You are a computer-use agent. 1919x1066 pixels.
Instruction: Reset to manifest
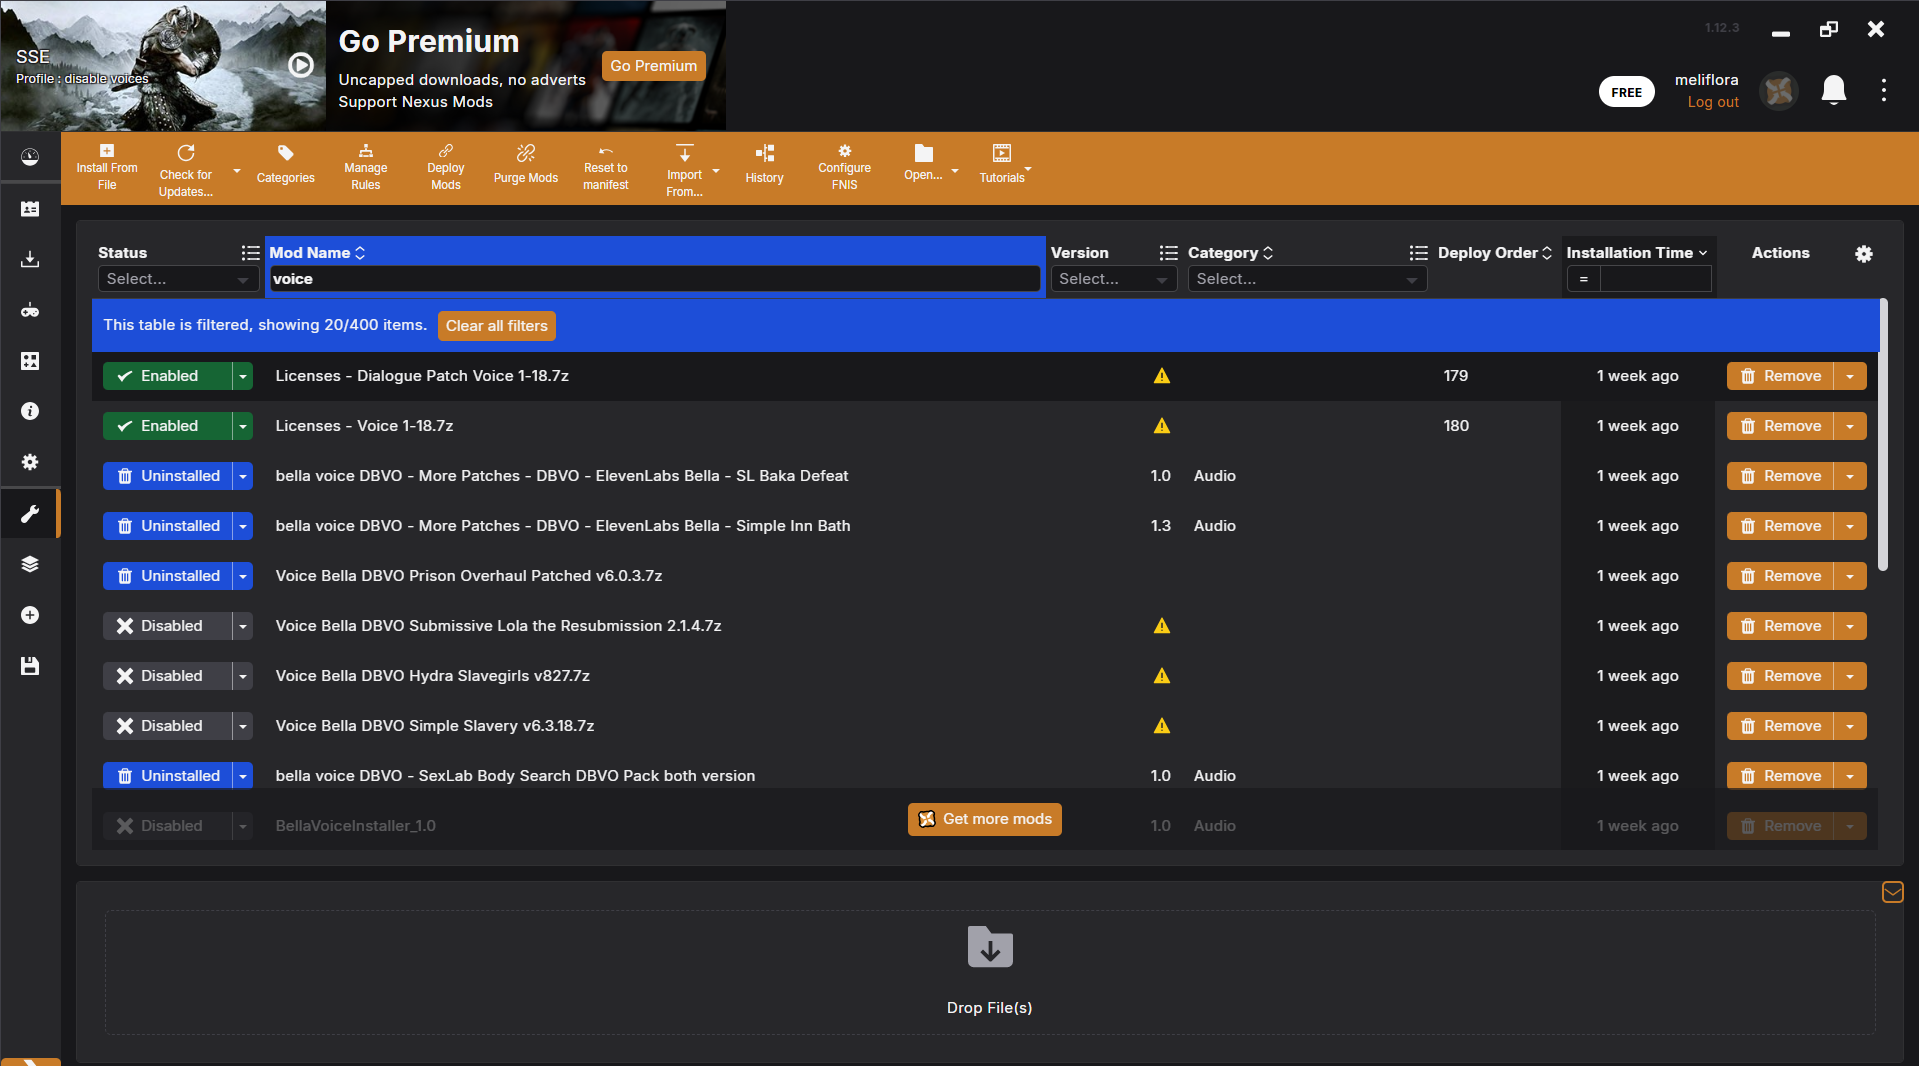click(606, 167)
